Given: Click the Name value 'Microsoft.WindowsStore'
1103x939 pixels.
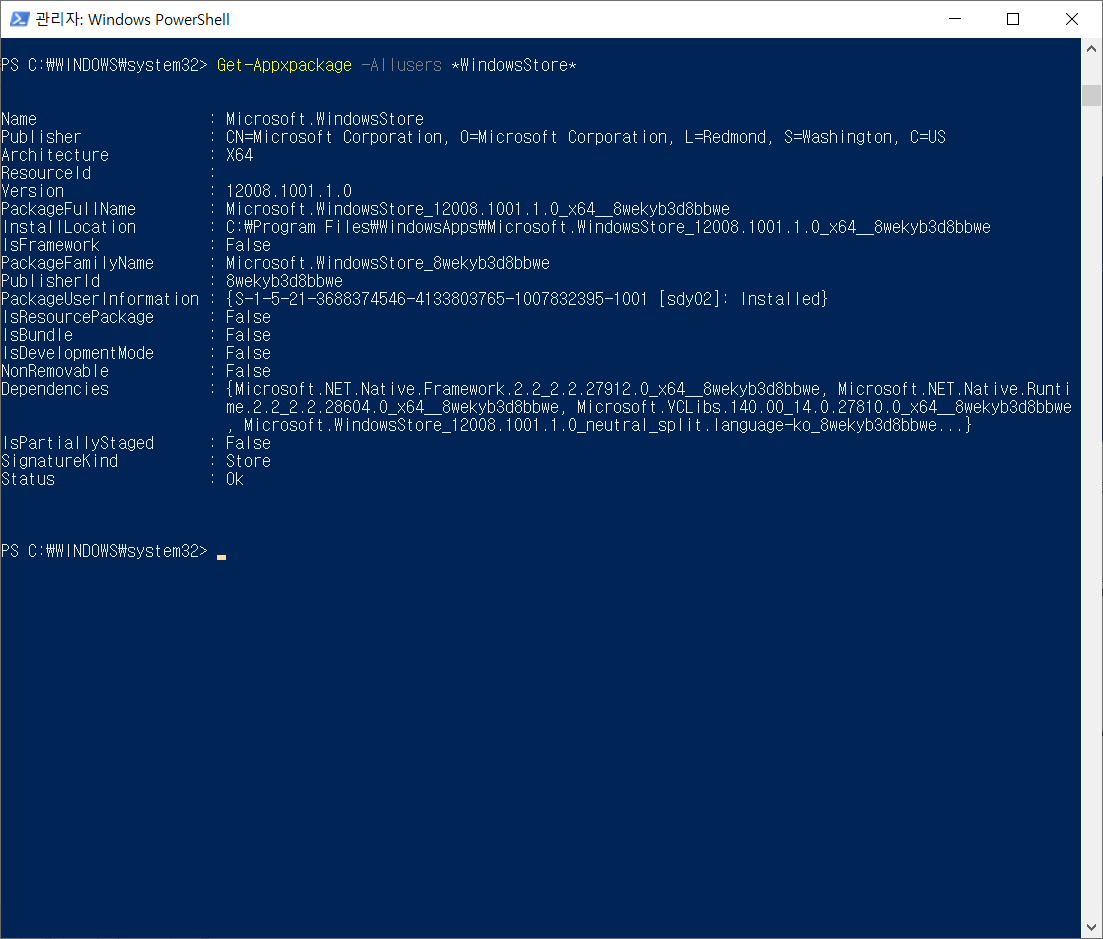Looking at the screenshot, I should coord(325,119).
